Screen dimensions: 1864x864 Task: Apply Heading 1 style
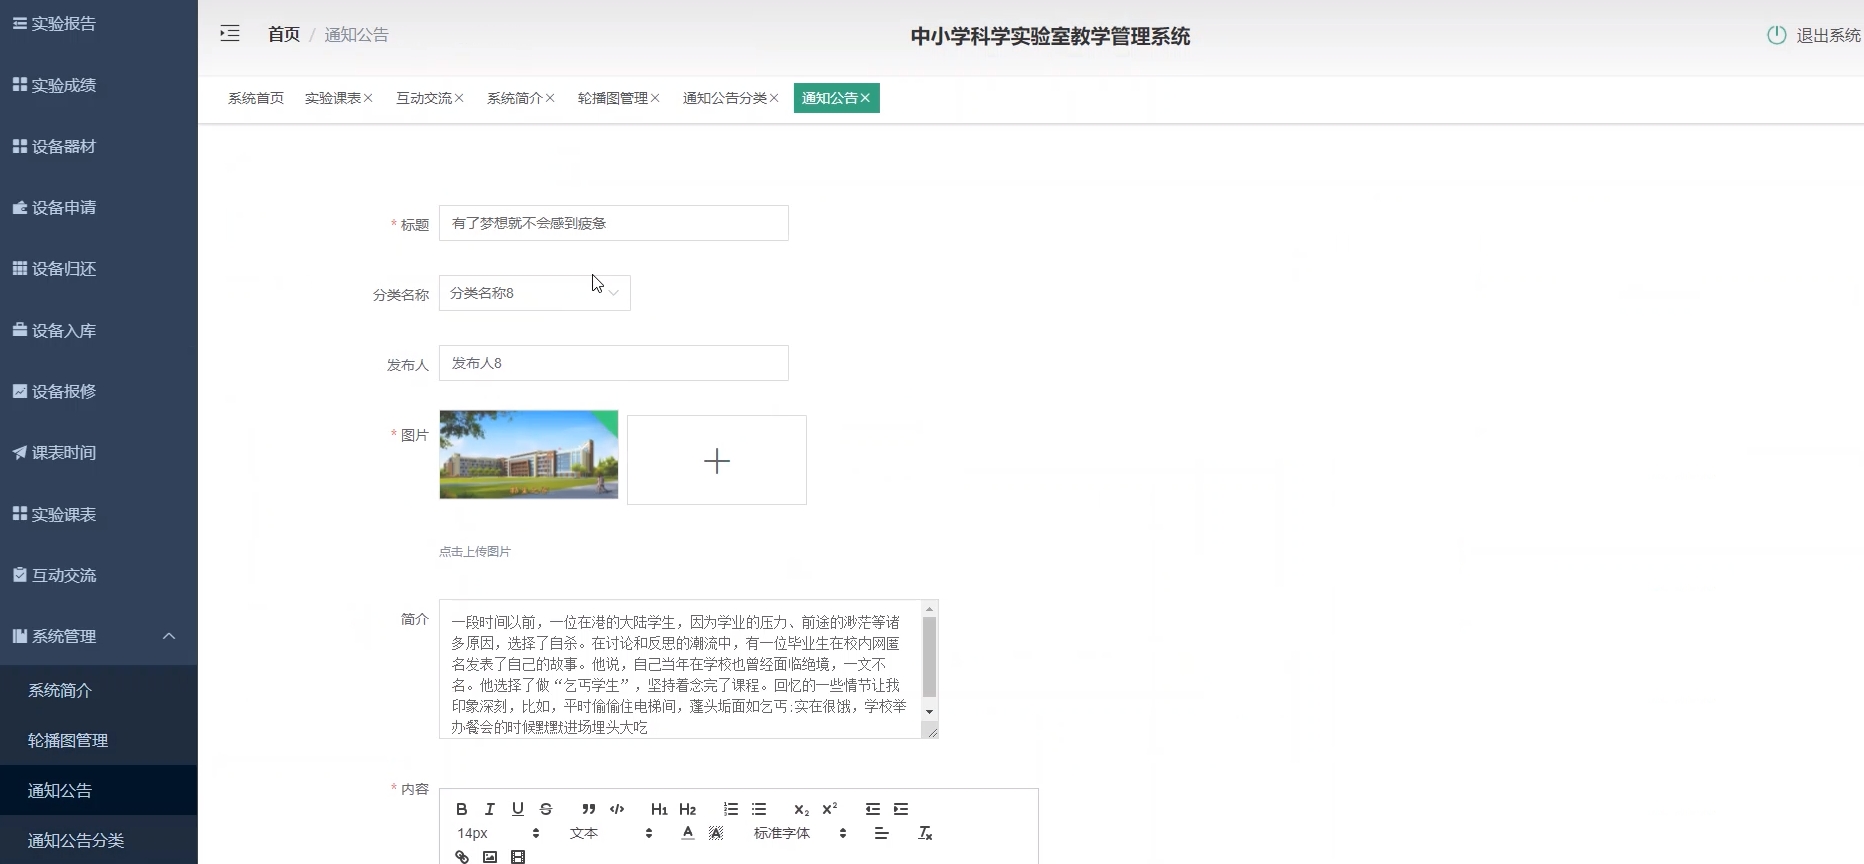pos(658,809)
